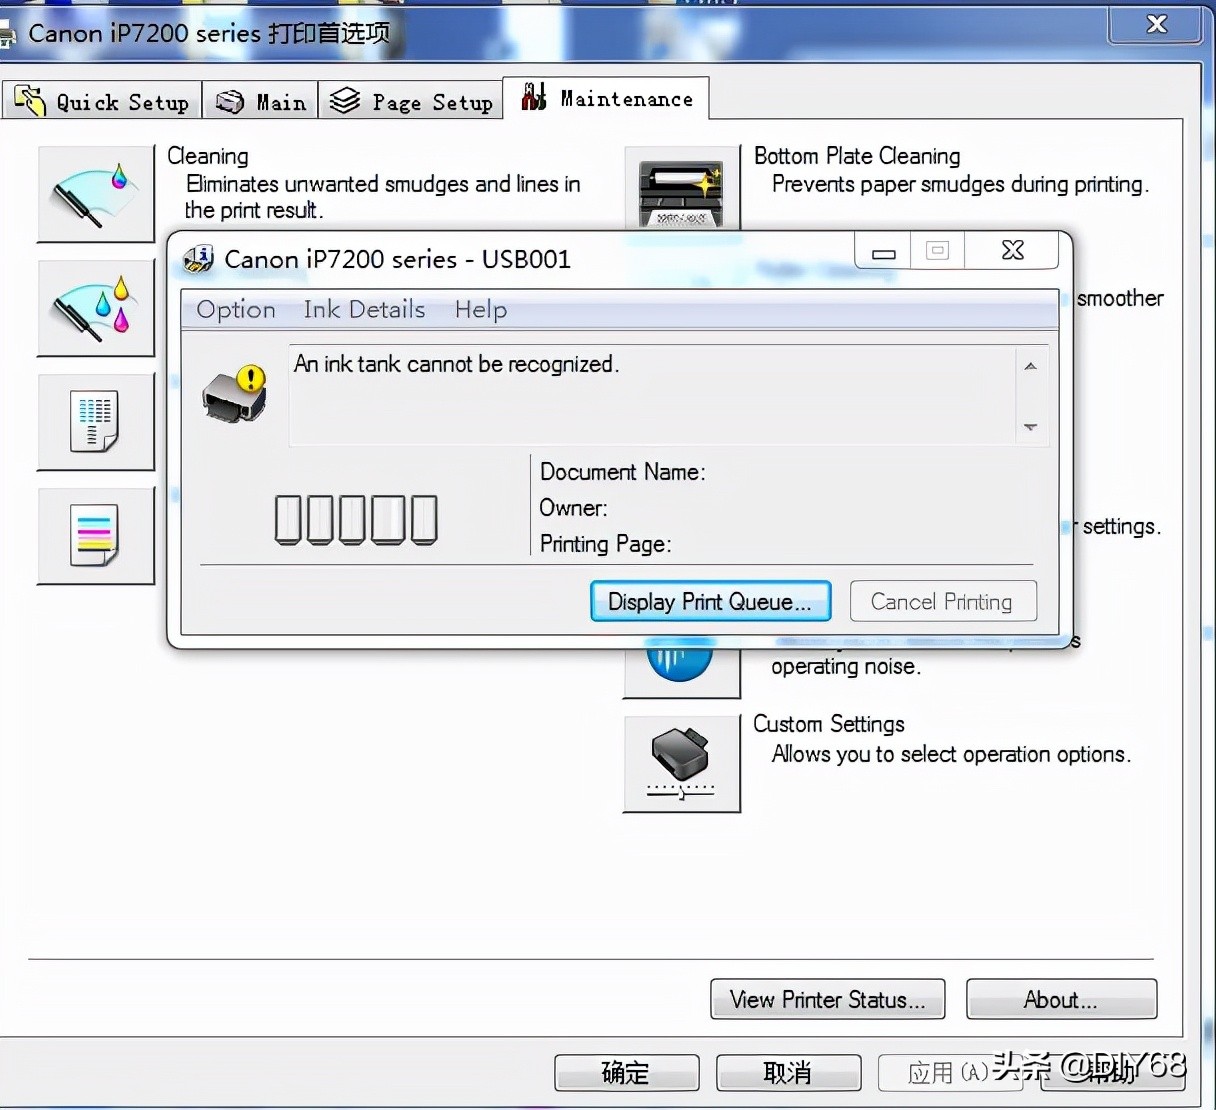Click the 确定 OK button
The width and height of the screenshot is (1216, 1110).
coord(627,1073)
